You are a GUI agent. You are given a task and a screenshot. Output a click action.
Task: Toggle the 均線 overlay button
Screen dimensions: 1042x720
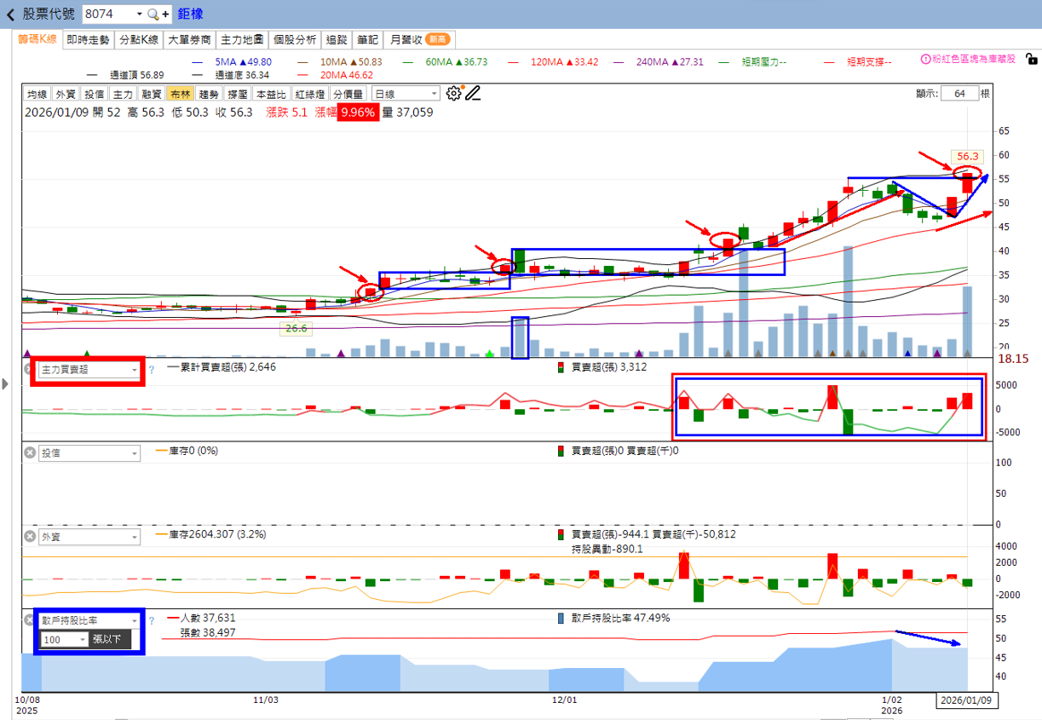[37, 94]
